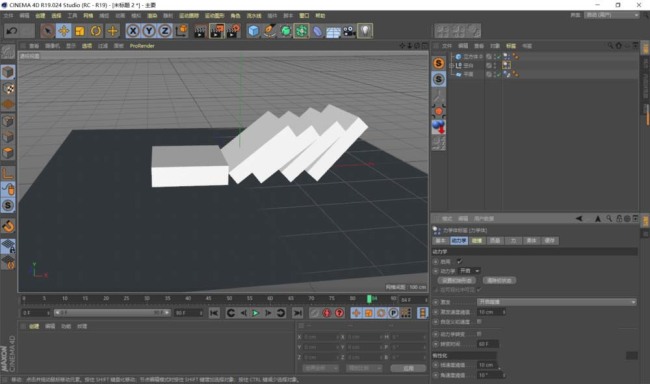Toggle the Z axis lock
This screenshot has width=650, height=384.
click(165, 31)
